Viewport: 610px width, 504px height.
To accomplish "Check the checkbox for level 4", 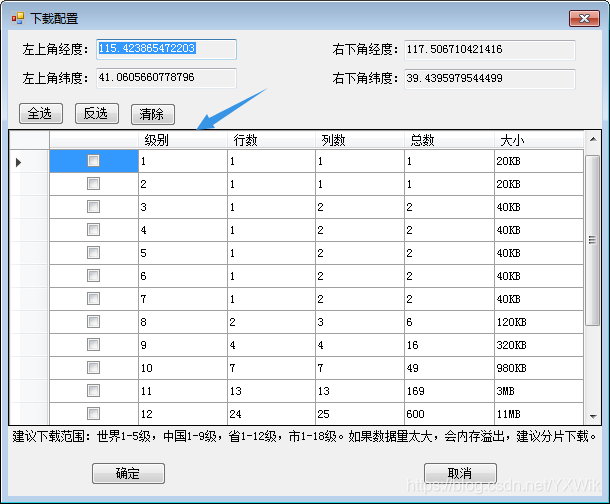I will [93, 229].
